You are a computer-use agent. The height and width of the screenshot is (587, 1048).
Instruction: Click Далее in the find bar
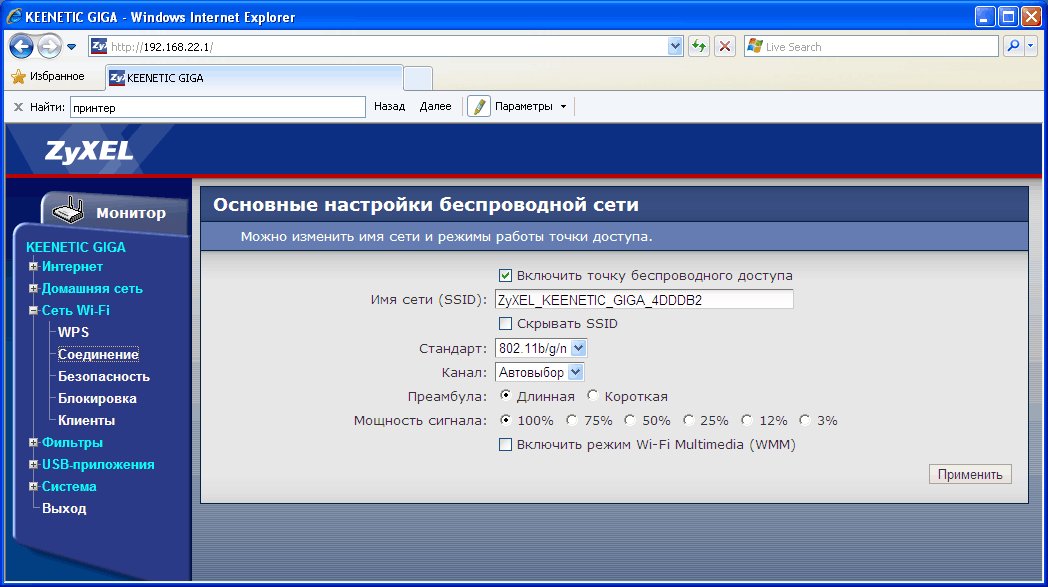point(435,106)
